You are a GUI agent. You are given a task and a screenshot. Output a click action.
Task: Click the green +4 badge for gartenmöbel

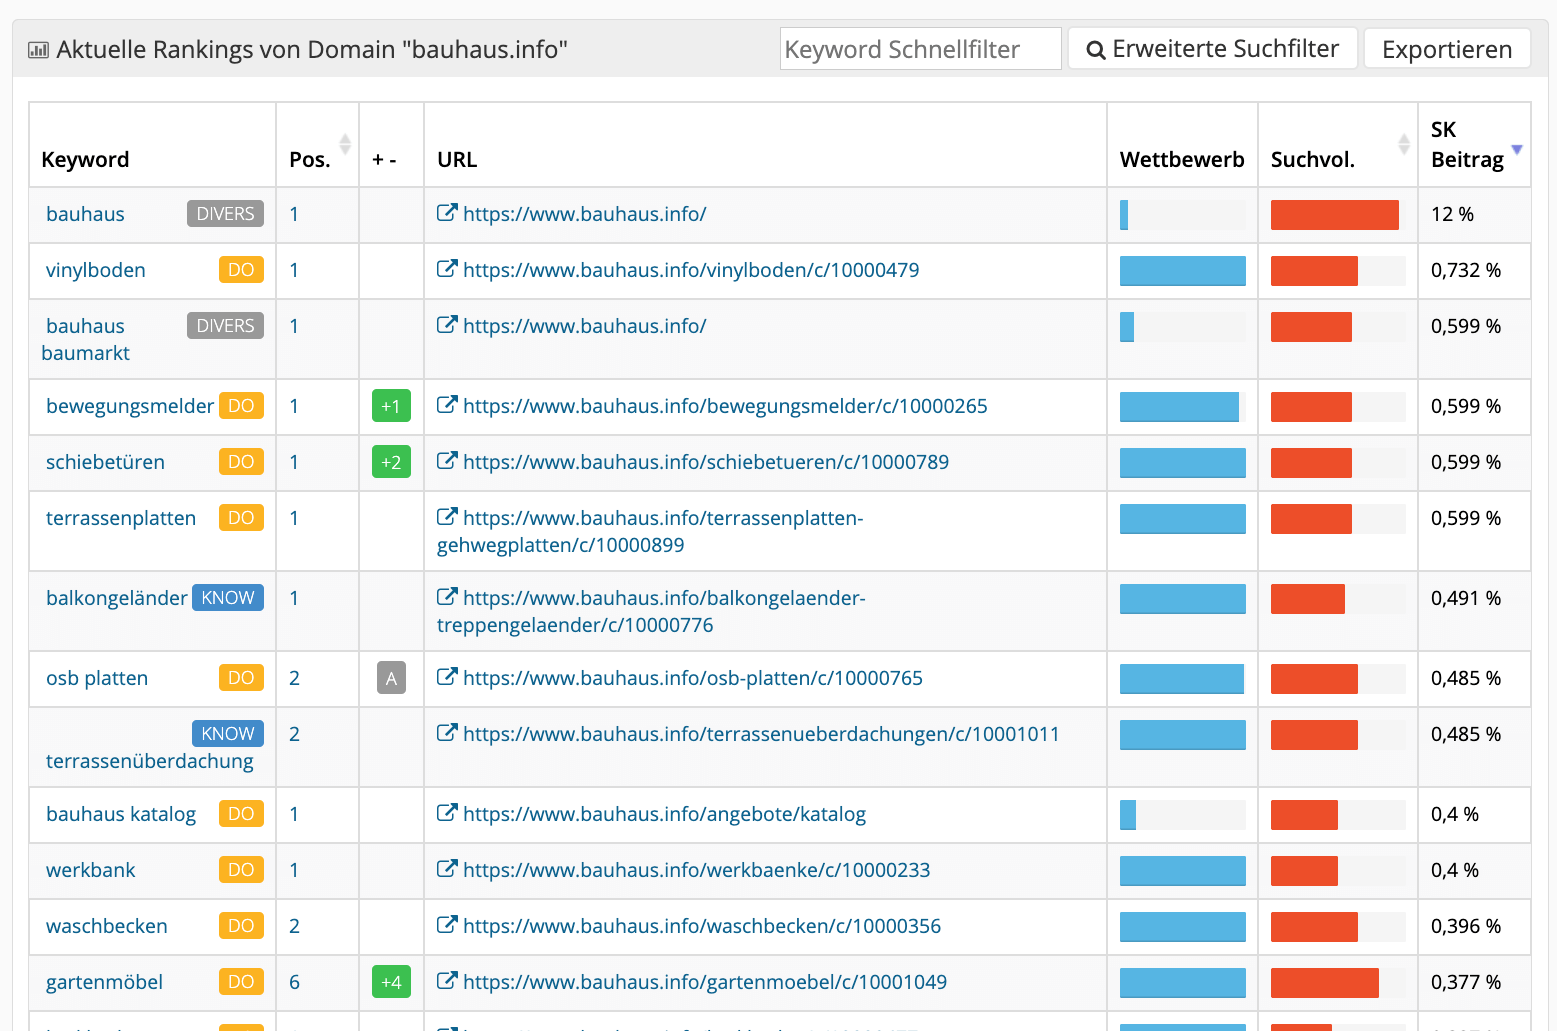391,982
